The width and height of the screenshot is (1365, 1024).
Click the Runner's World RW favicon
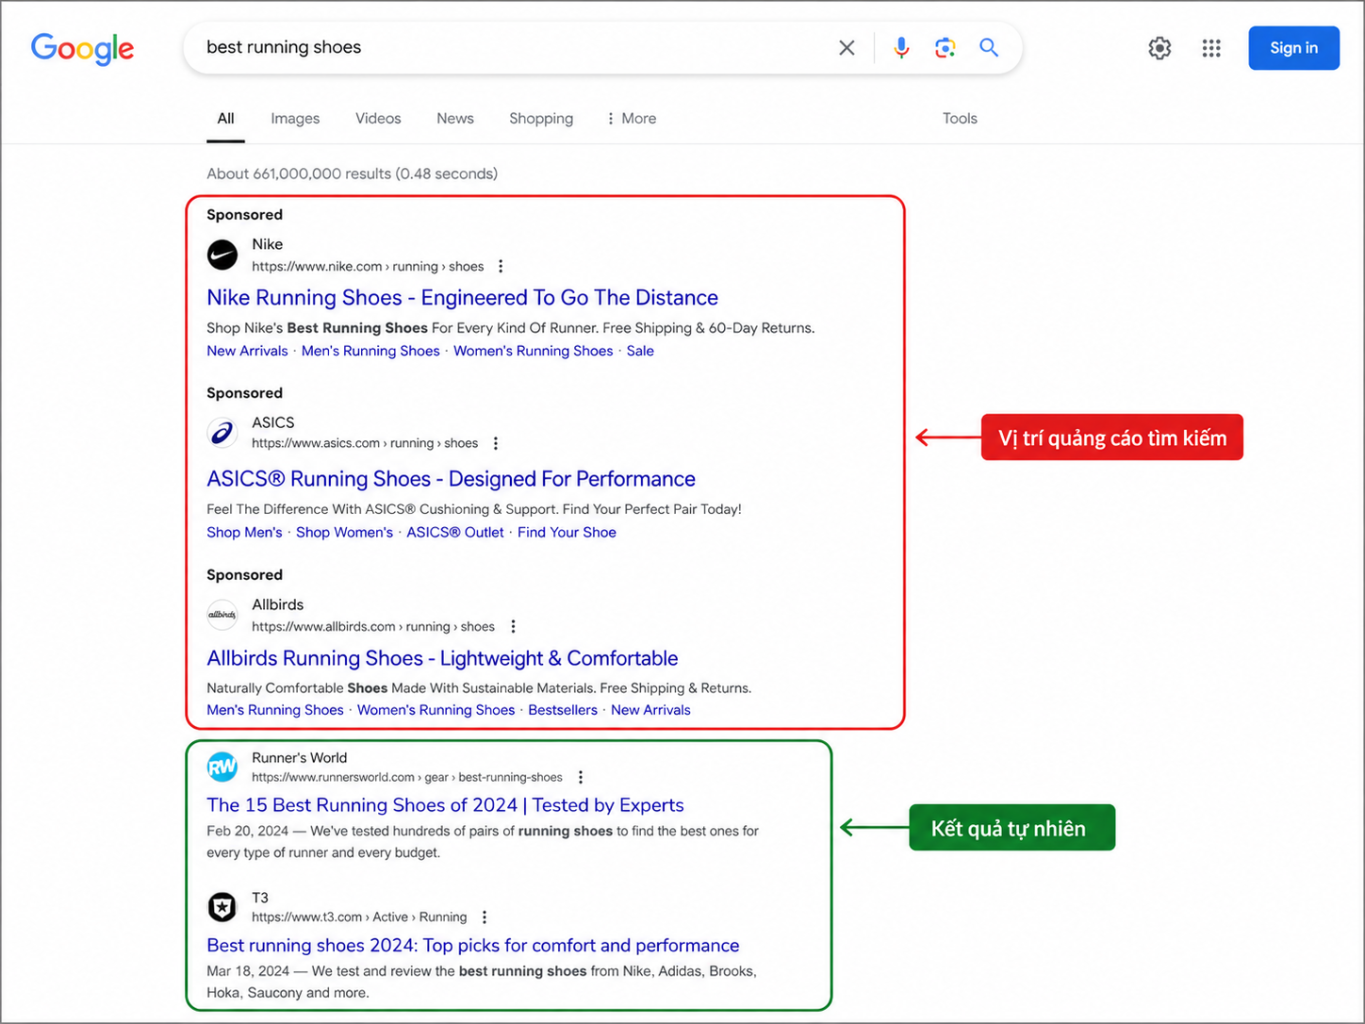click(x=222, y=767)
